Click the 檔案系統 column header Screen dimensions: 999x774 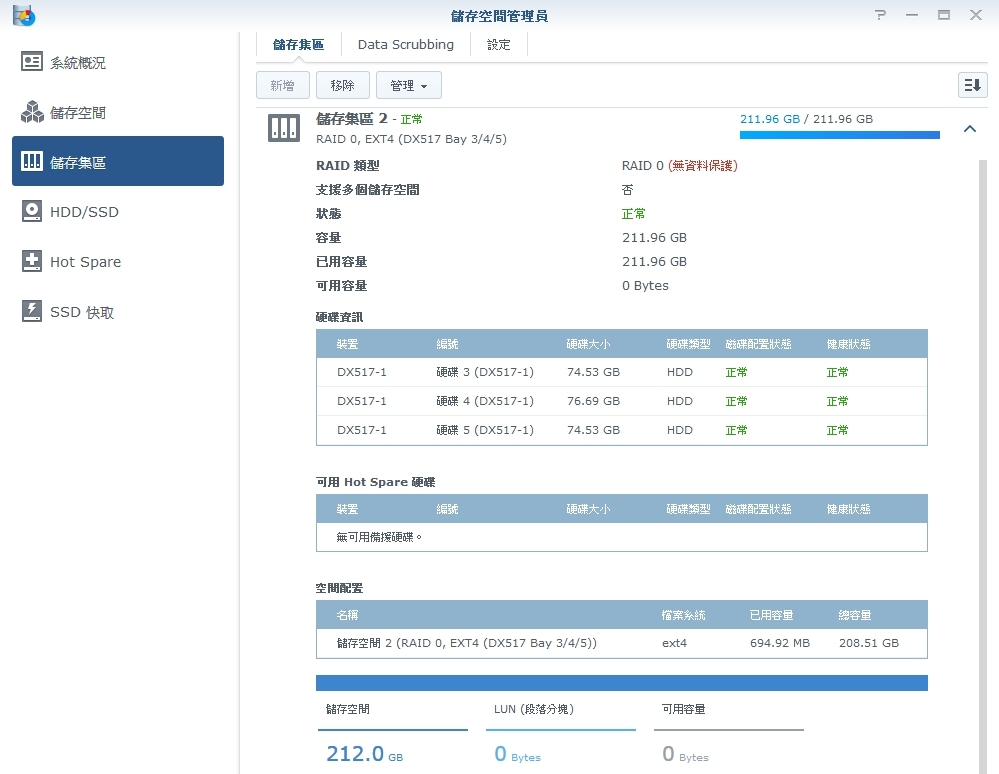[683, 615]
